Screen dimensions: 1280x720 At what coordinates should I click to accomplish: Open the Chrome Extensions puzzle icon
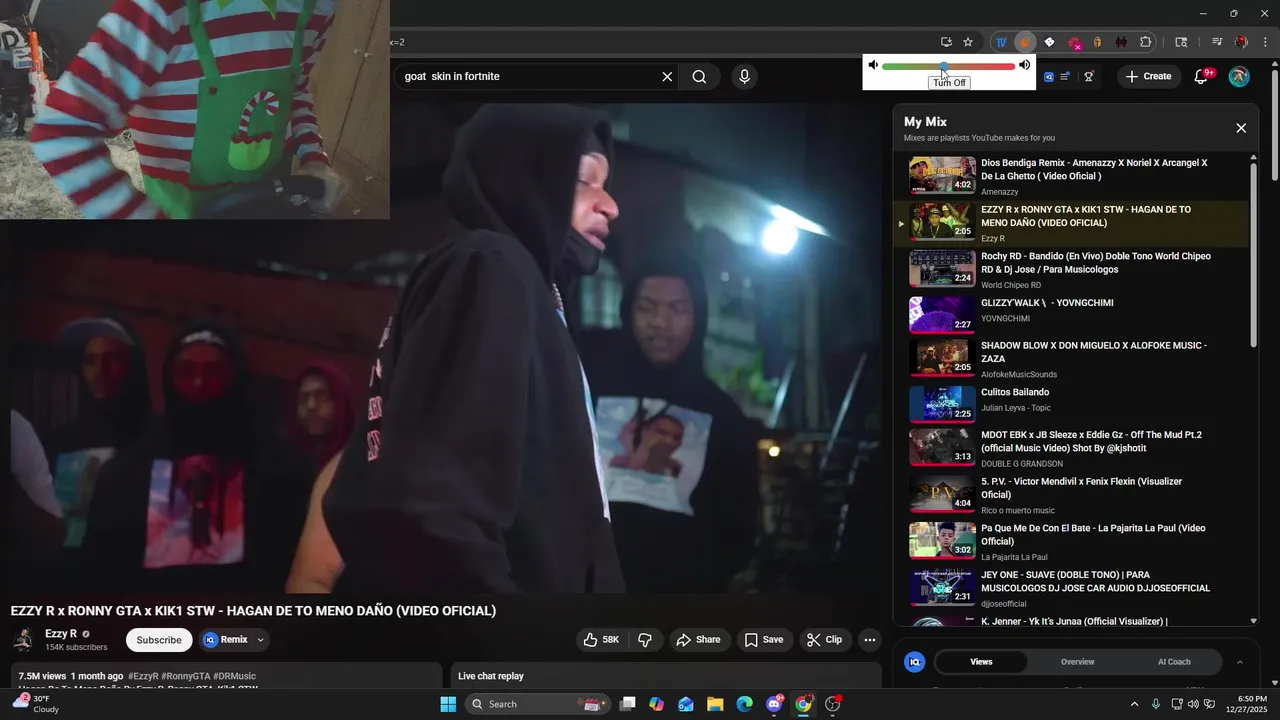pyautogui.click(x=1145, y=42)
